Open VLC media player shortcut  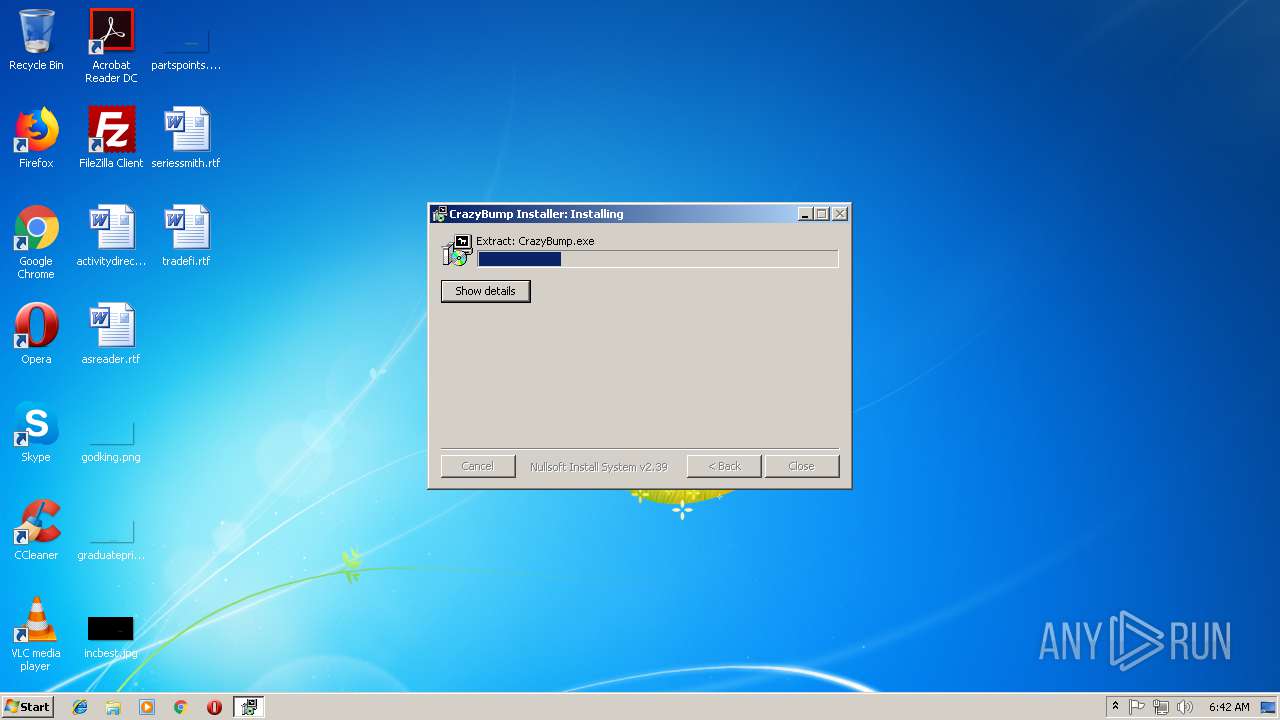click(x=36, y=634)
